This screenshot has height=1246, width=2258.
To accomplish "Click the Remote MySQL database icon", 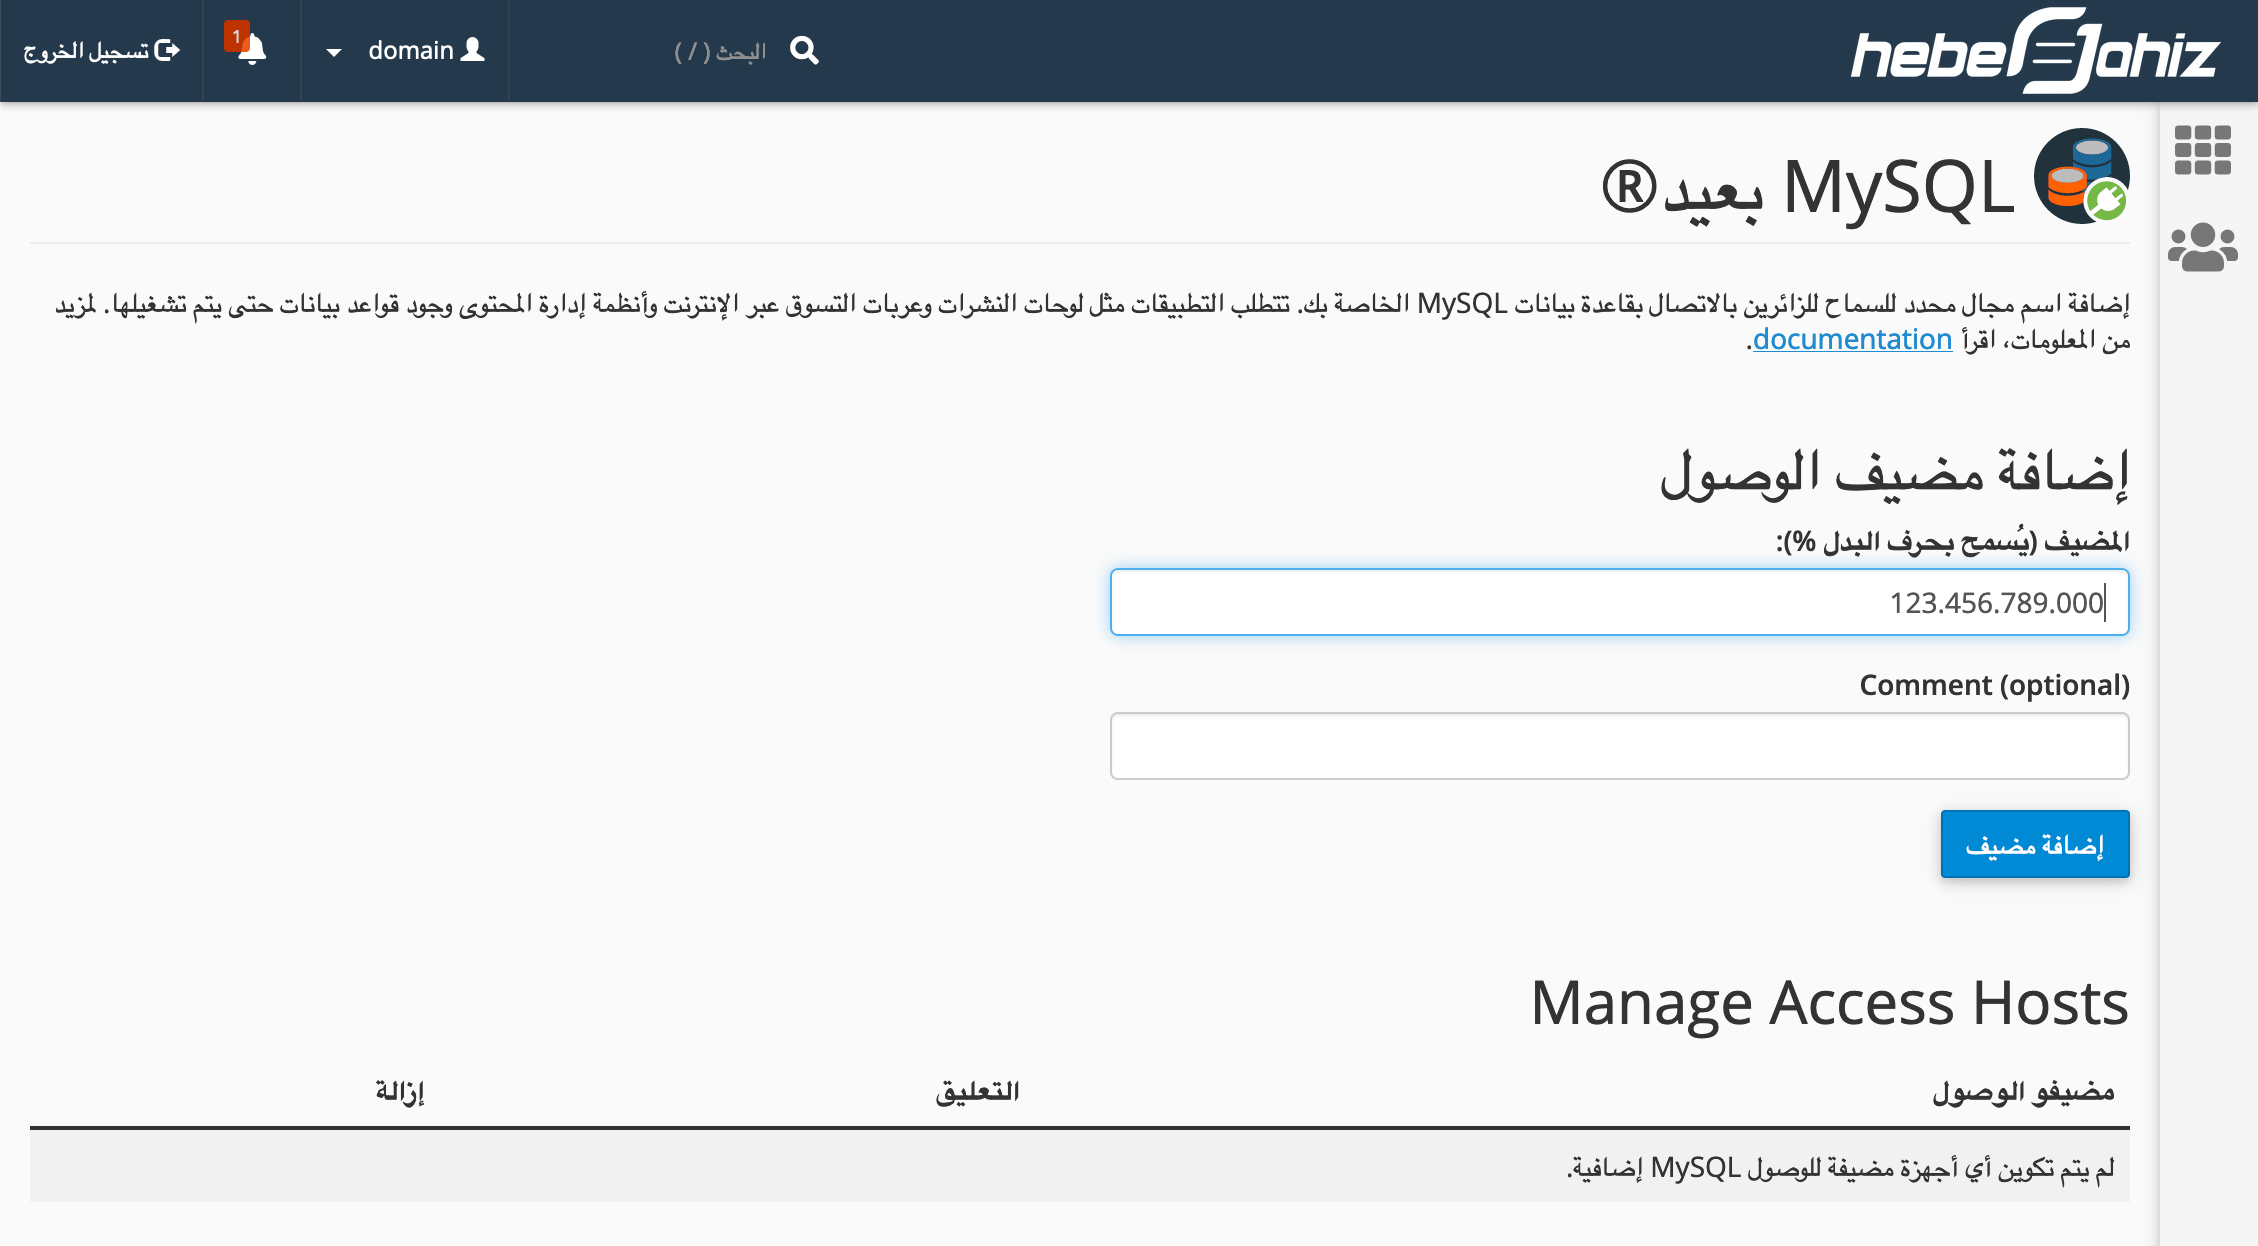I will [x=2081, y=176].
